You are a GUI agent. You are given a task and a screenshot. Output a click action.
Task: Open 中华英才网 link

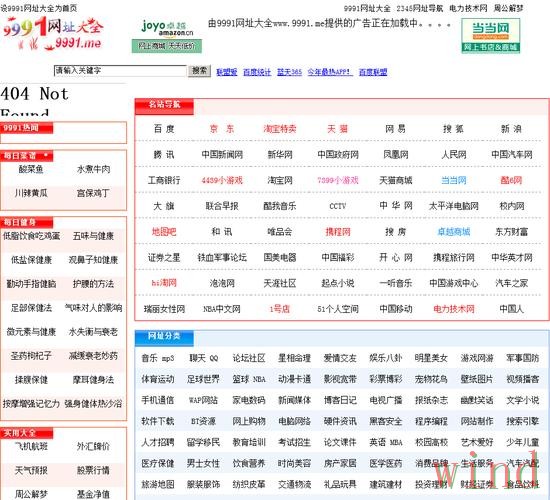(511, 258)
